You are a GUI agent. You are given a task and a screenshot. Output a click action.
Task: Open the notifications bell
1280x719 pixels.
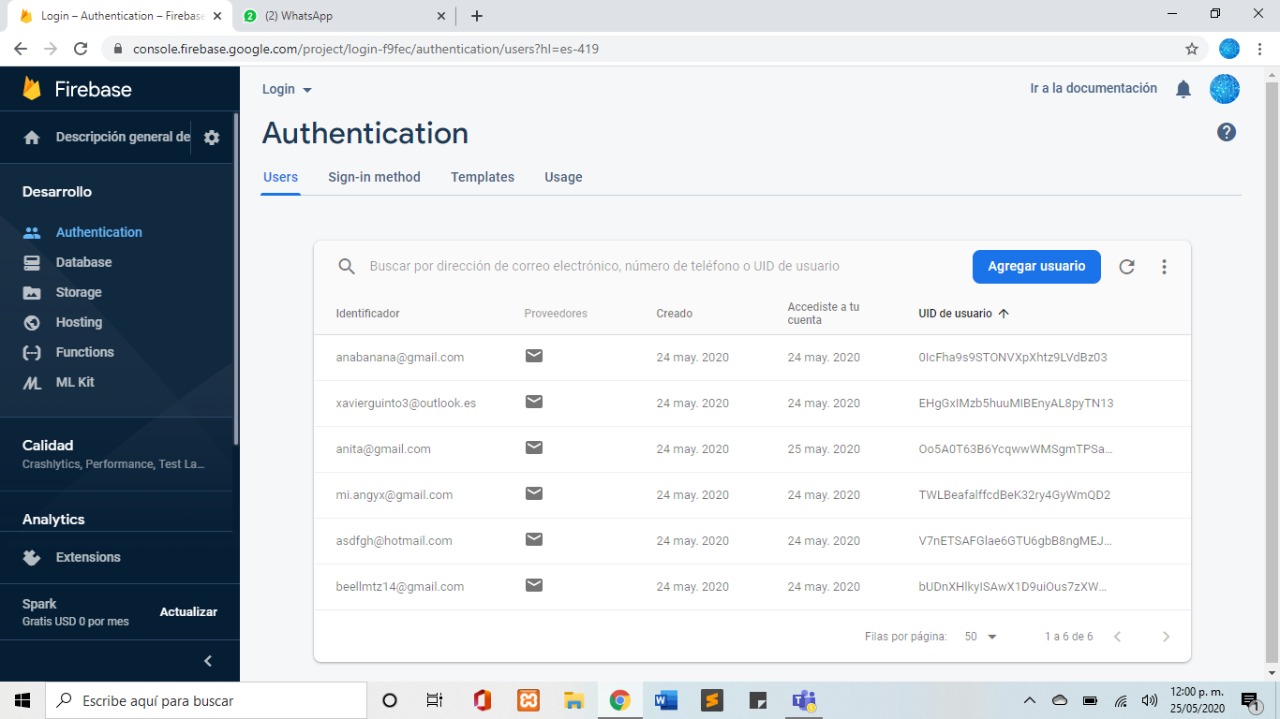pos(1183,89)
